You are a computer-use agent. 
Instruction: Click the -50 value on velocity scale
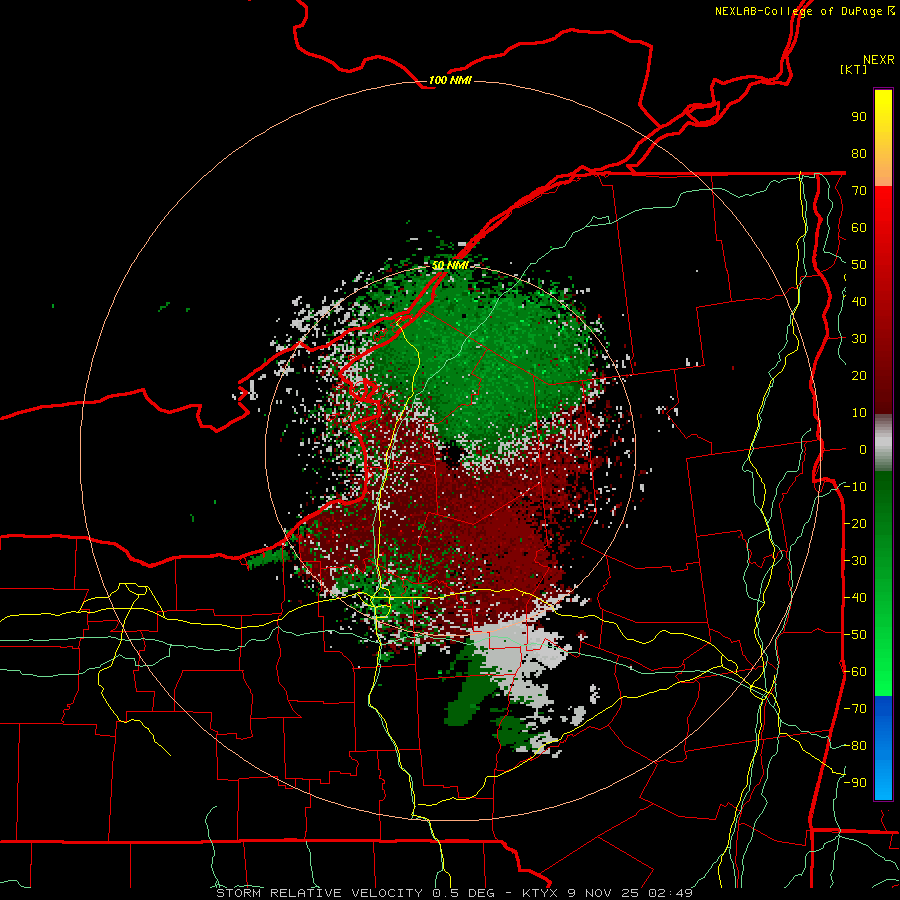855,635
